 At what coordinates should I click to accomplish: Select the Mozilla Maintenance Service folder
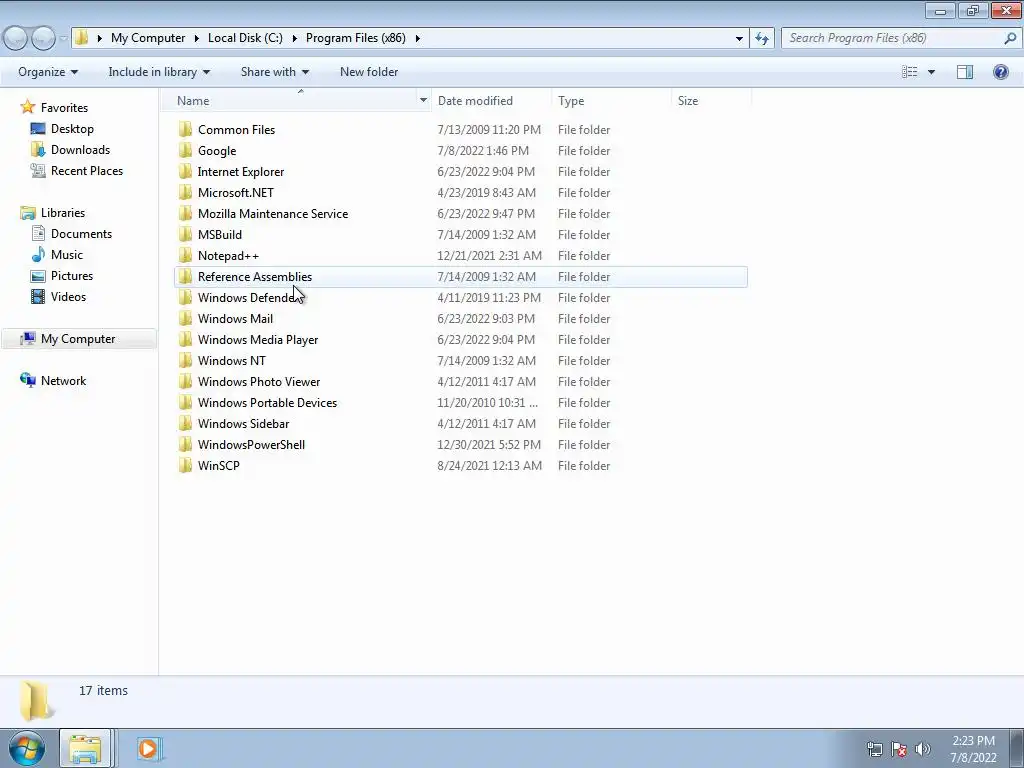tap(272, 214)
